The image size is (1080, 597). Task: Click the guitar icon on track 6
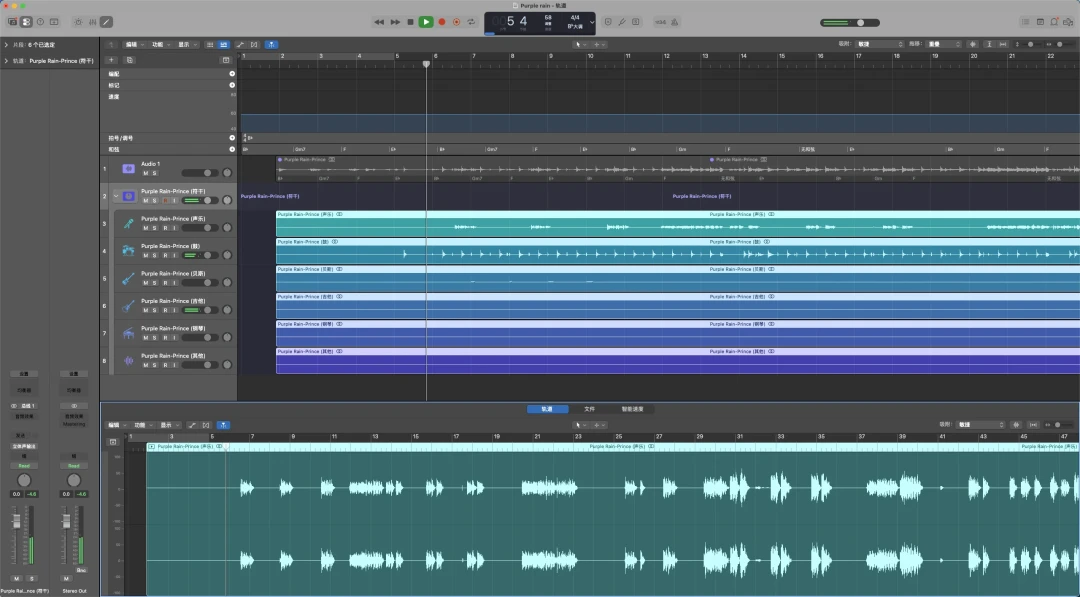[128, 306]
